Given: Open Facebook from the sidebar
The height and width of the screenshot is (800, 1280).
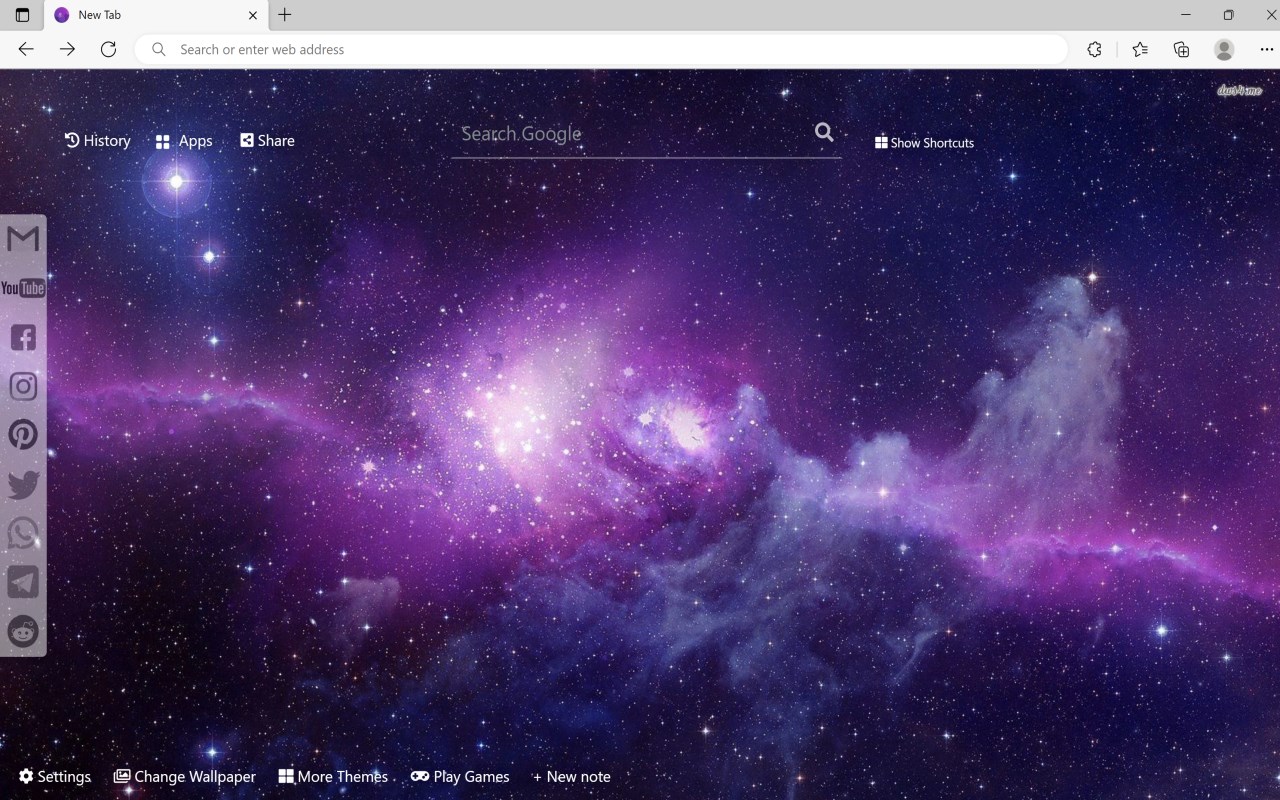Looking at the screenshot, I should pos(23,337).
